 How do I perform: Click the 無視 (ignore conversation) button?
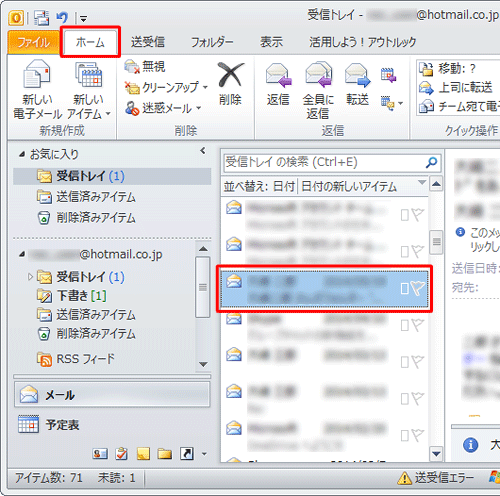pos(145,67)
